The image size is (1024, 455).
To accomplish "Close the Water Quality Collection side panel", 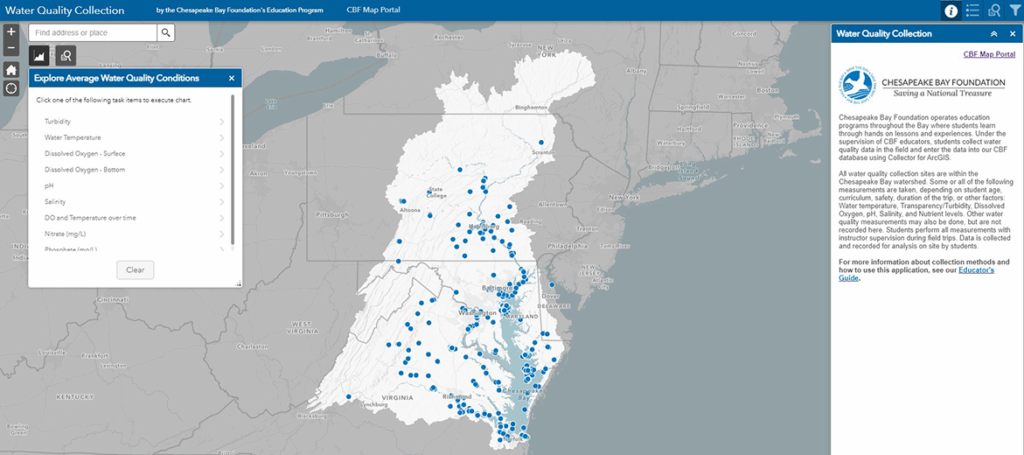I will [x=1012, y=34].
